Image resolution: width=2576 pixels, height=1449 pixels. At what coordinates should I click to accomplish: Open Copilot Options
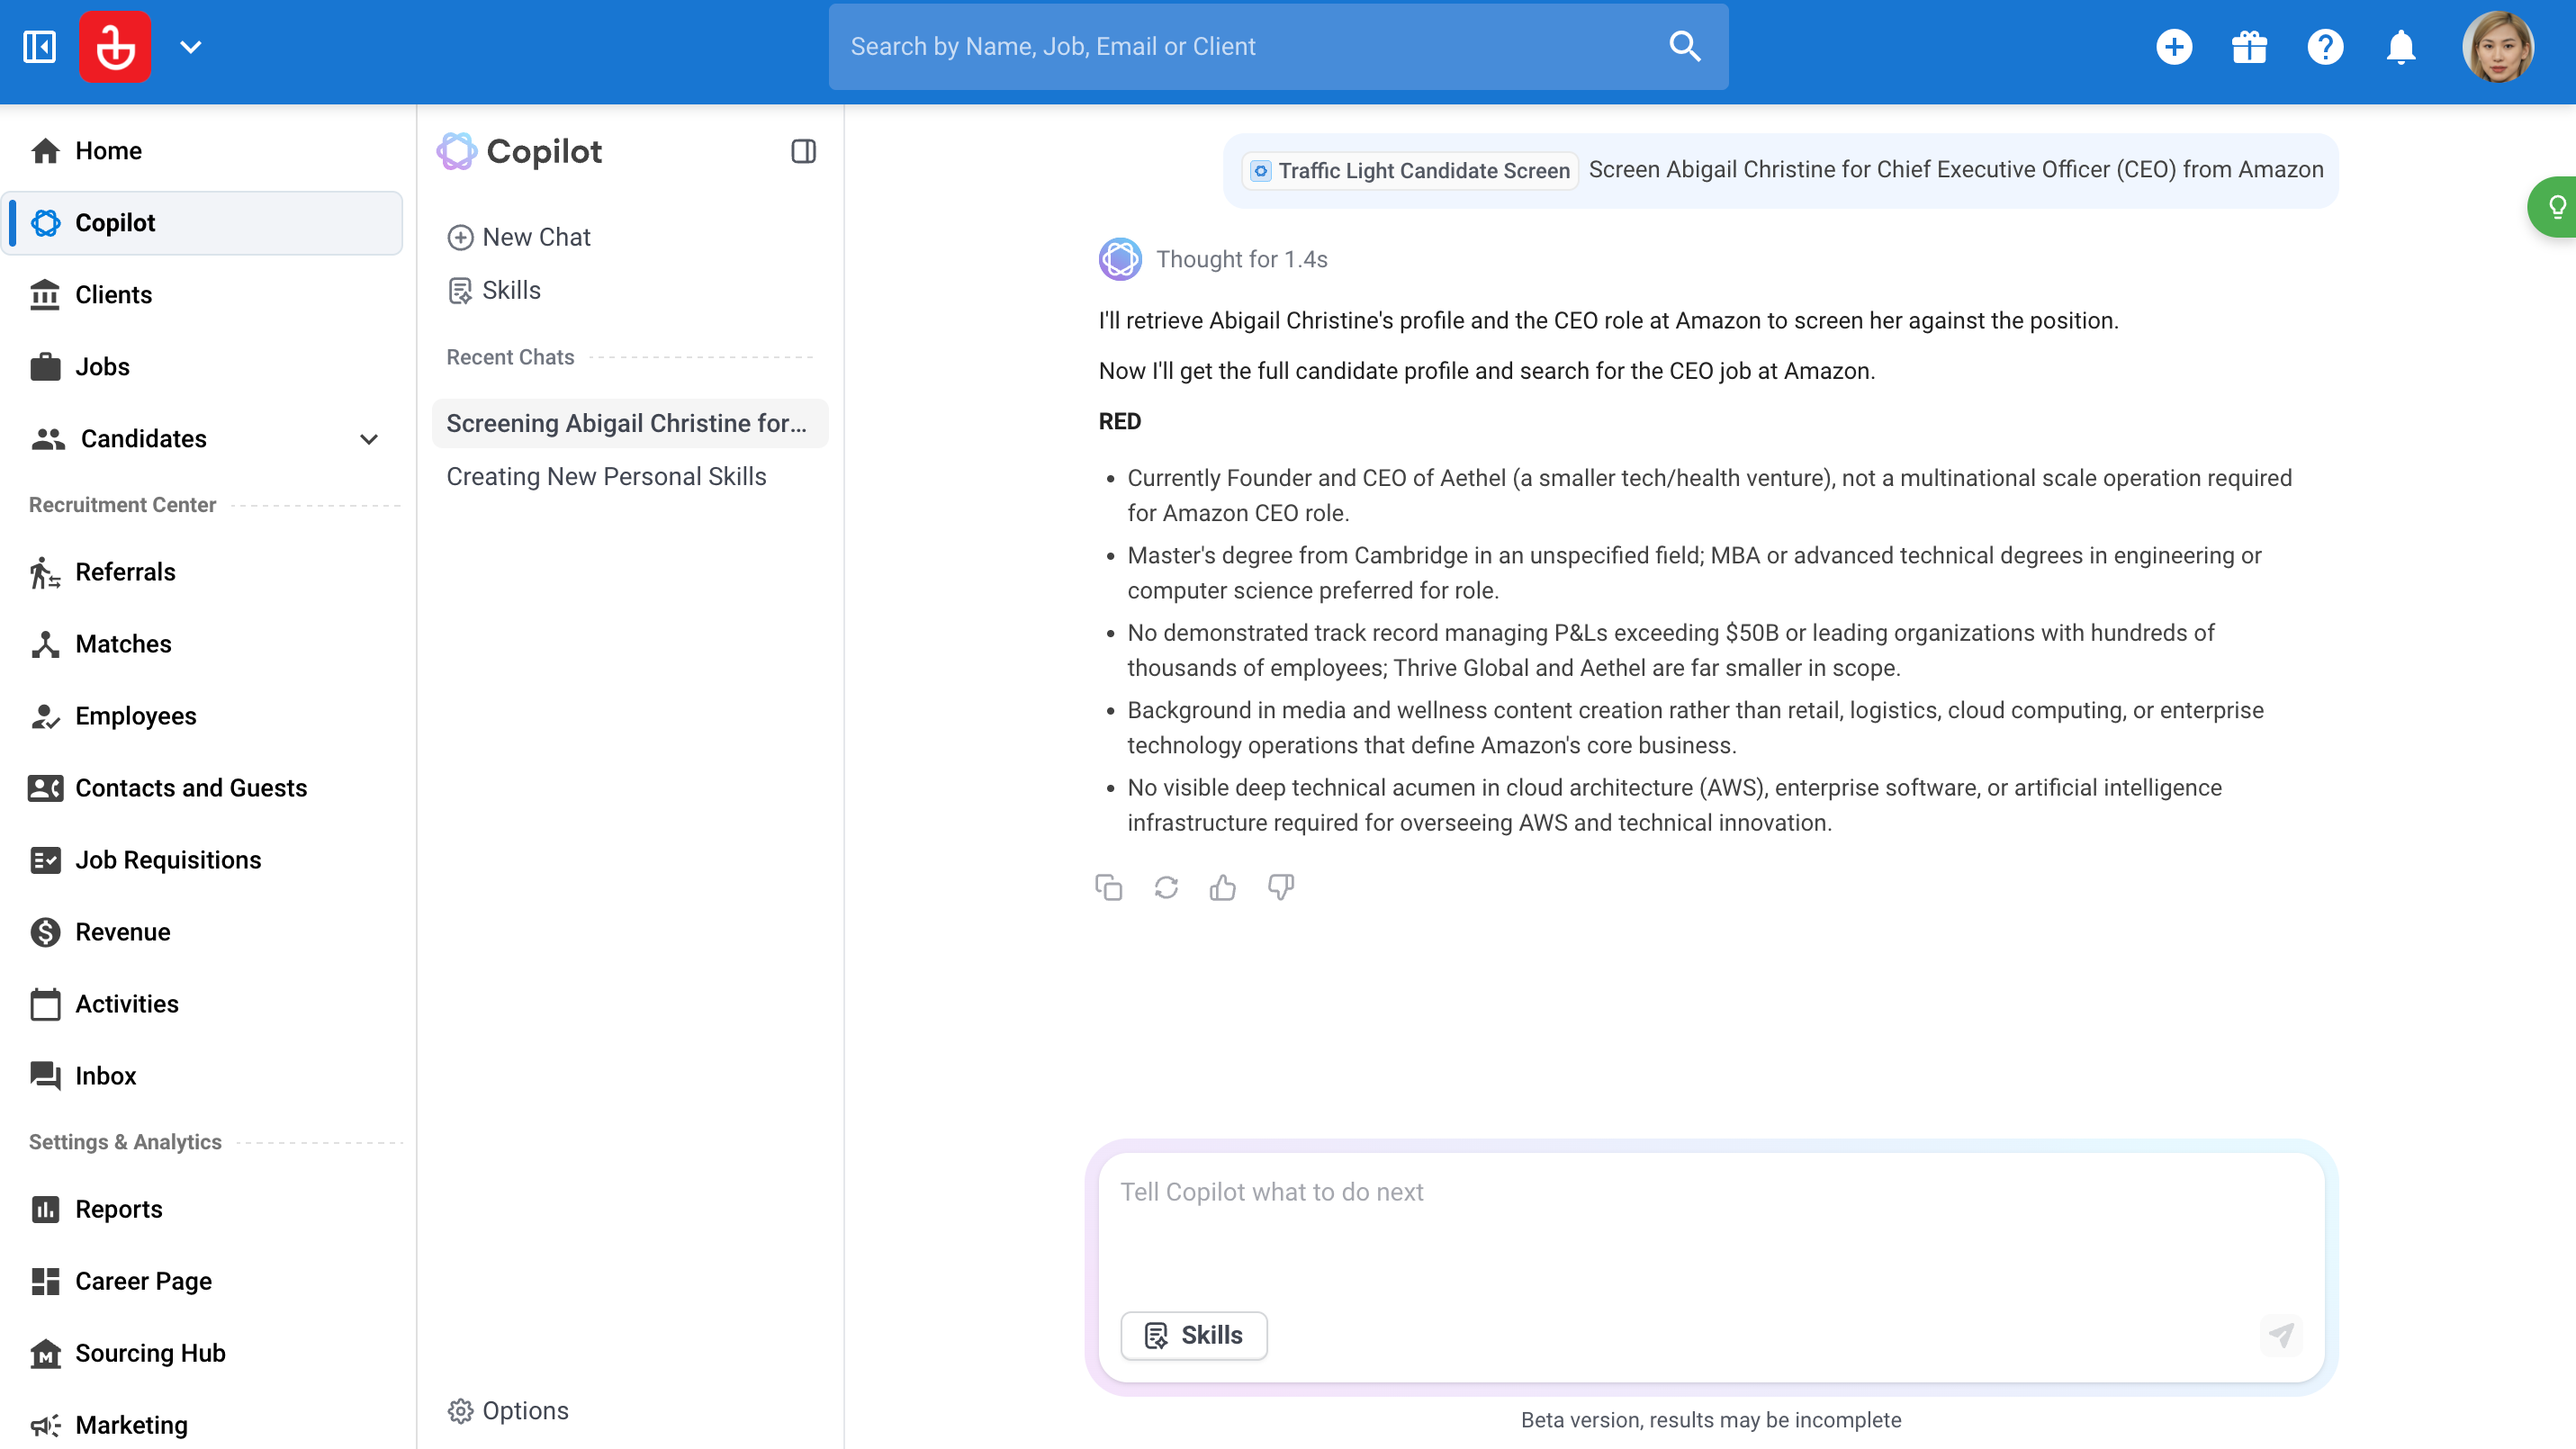(508, 1410)
